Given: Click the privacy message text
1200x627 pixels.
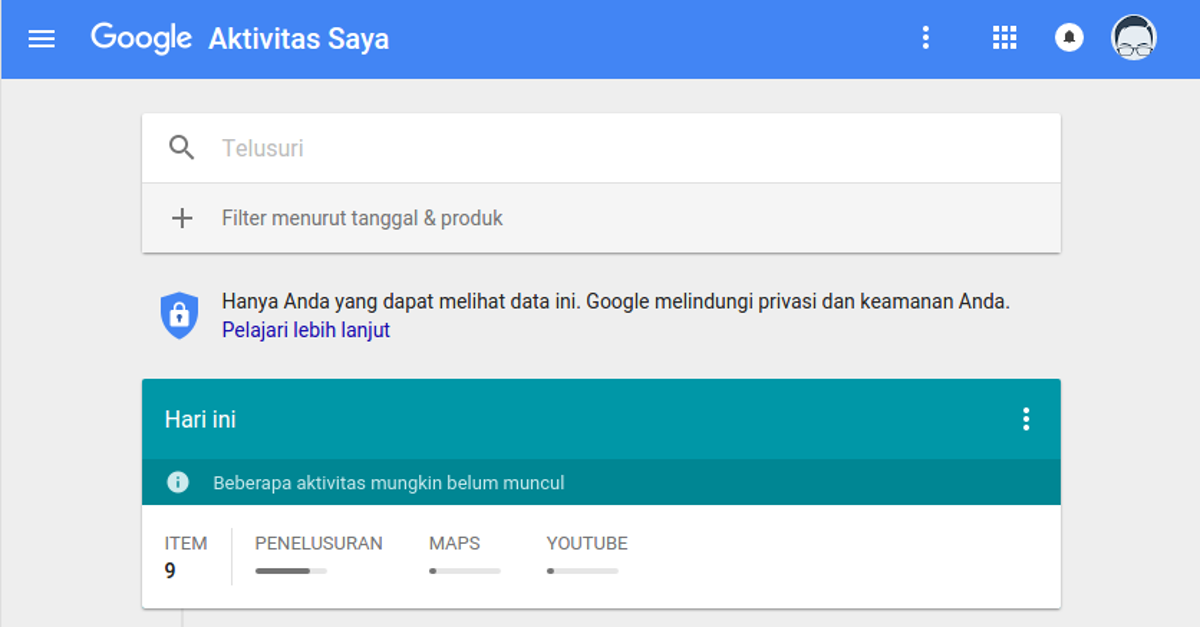Looking at the screenshot, I should [616, 302].
